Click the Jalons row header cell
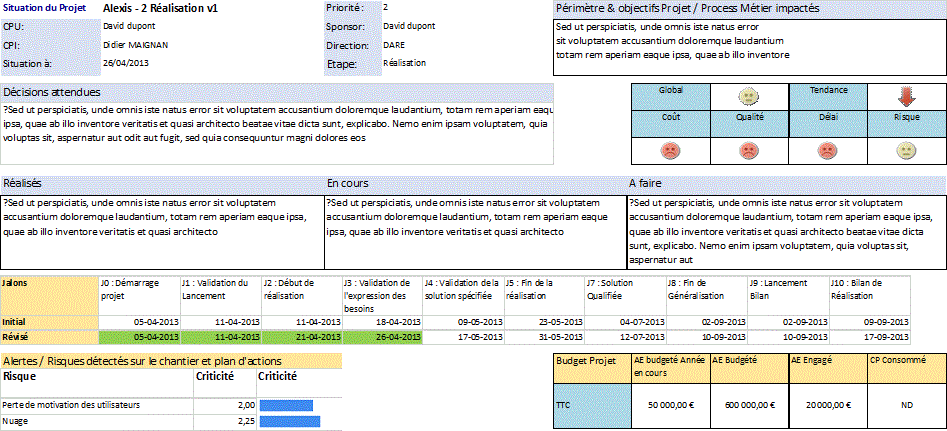 (50, 295)
